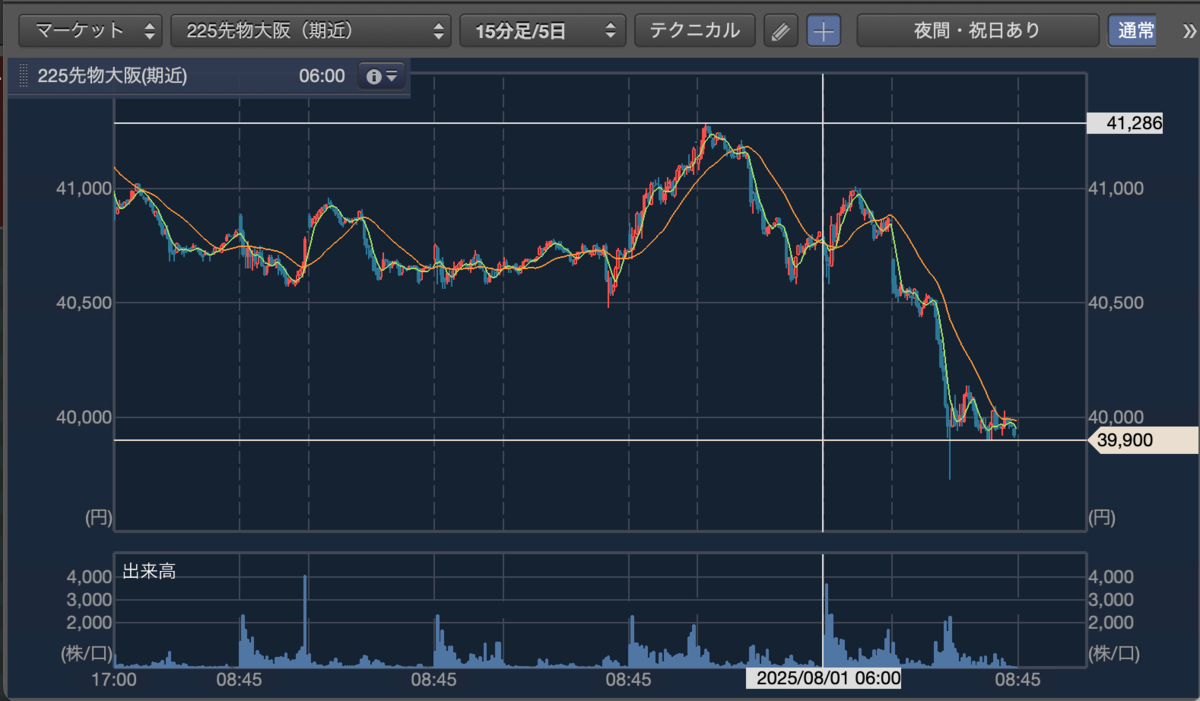The width and height of the screenshot is (1200, 701).
Task: Toggle the crosshair cursor tool
Action: [824, 31]
